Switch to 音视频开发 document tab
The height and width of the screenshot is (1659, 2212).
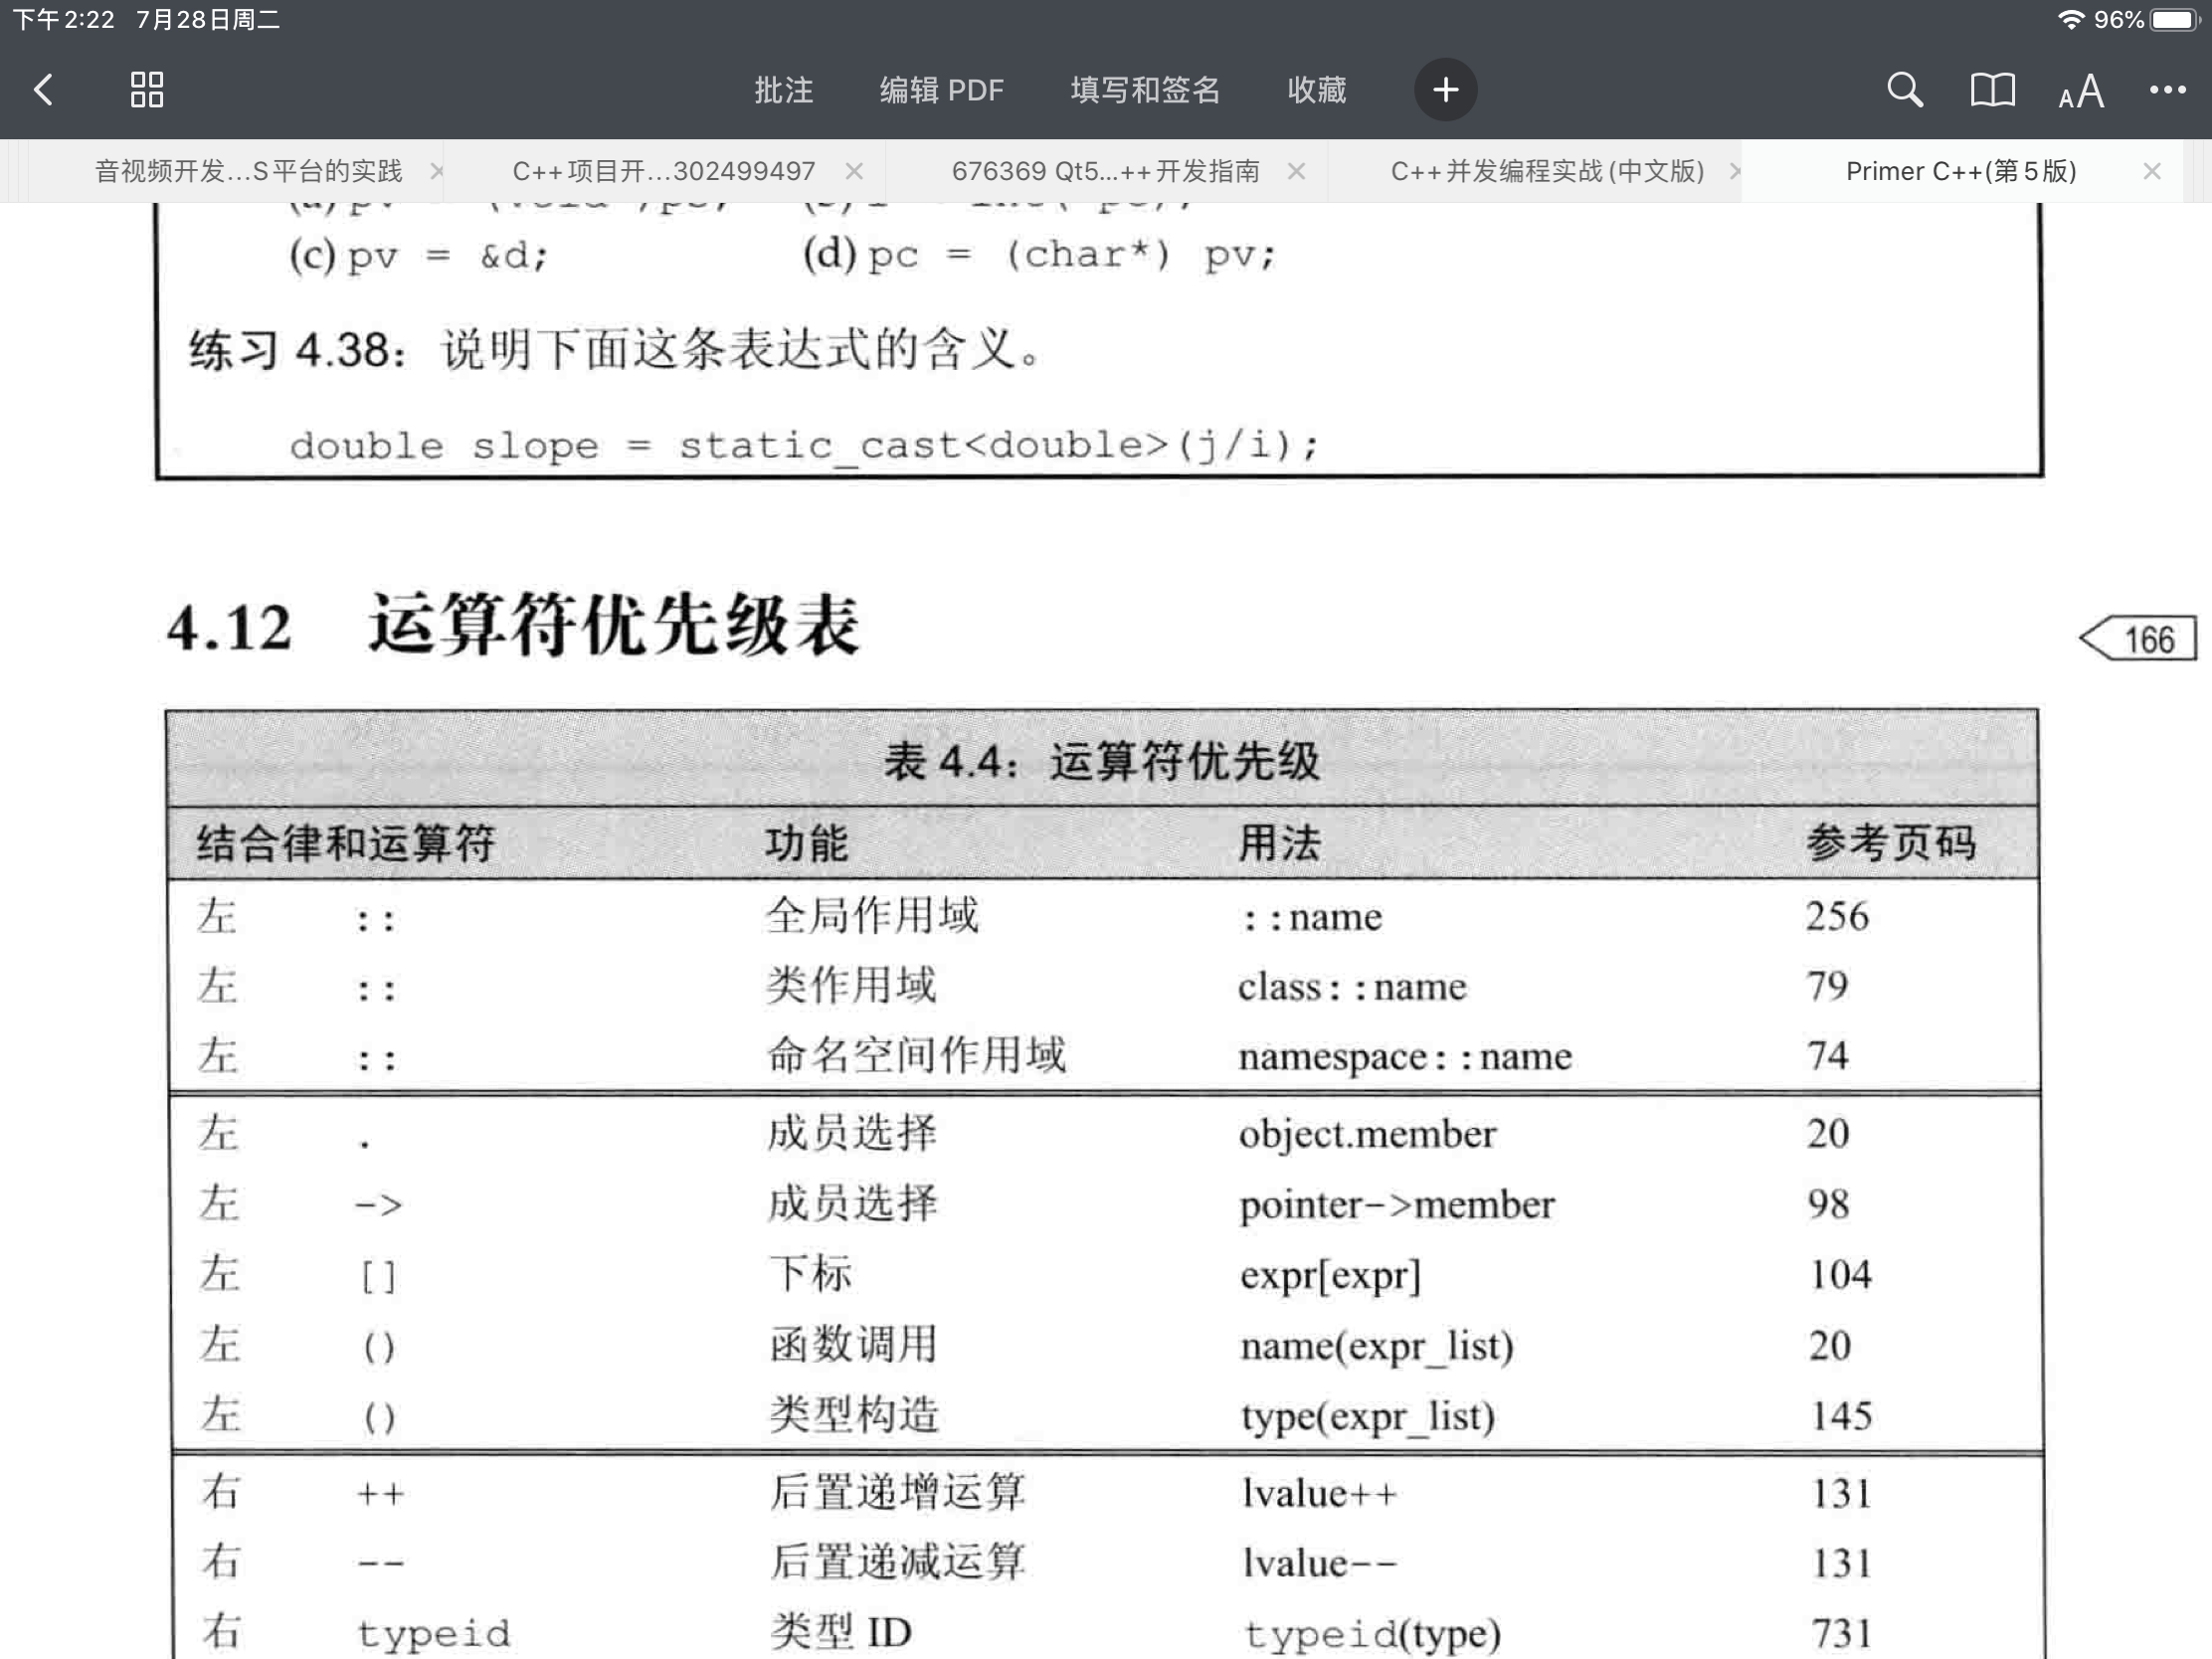[x=248, y=171]
